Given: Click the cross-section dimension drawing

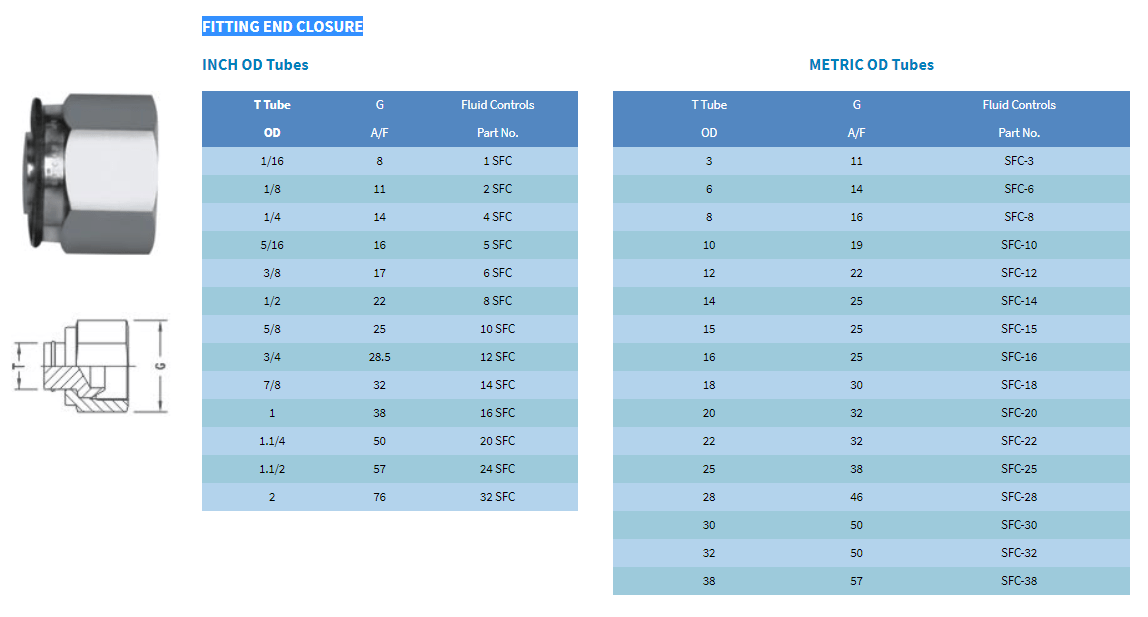Looking at the screenshot, I should click(90, 366).
